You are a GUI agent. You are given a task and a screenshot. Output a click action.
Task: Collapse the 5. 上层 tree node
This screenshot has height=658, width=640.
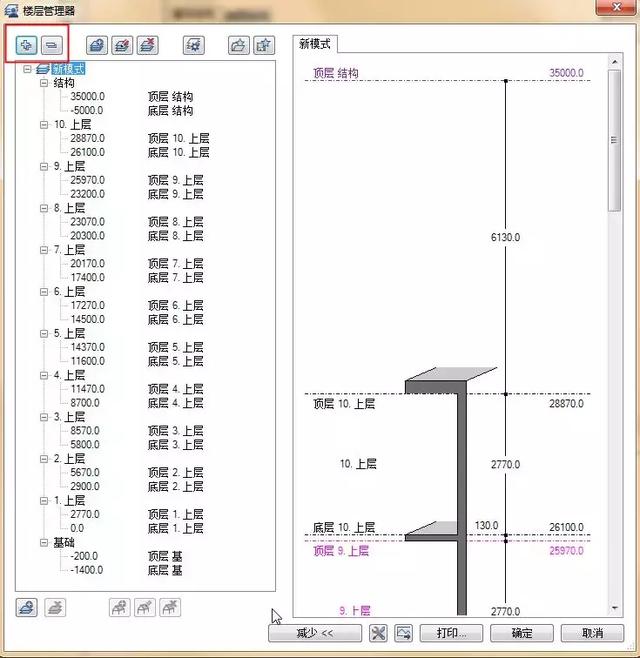click(x=44, y=333)
